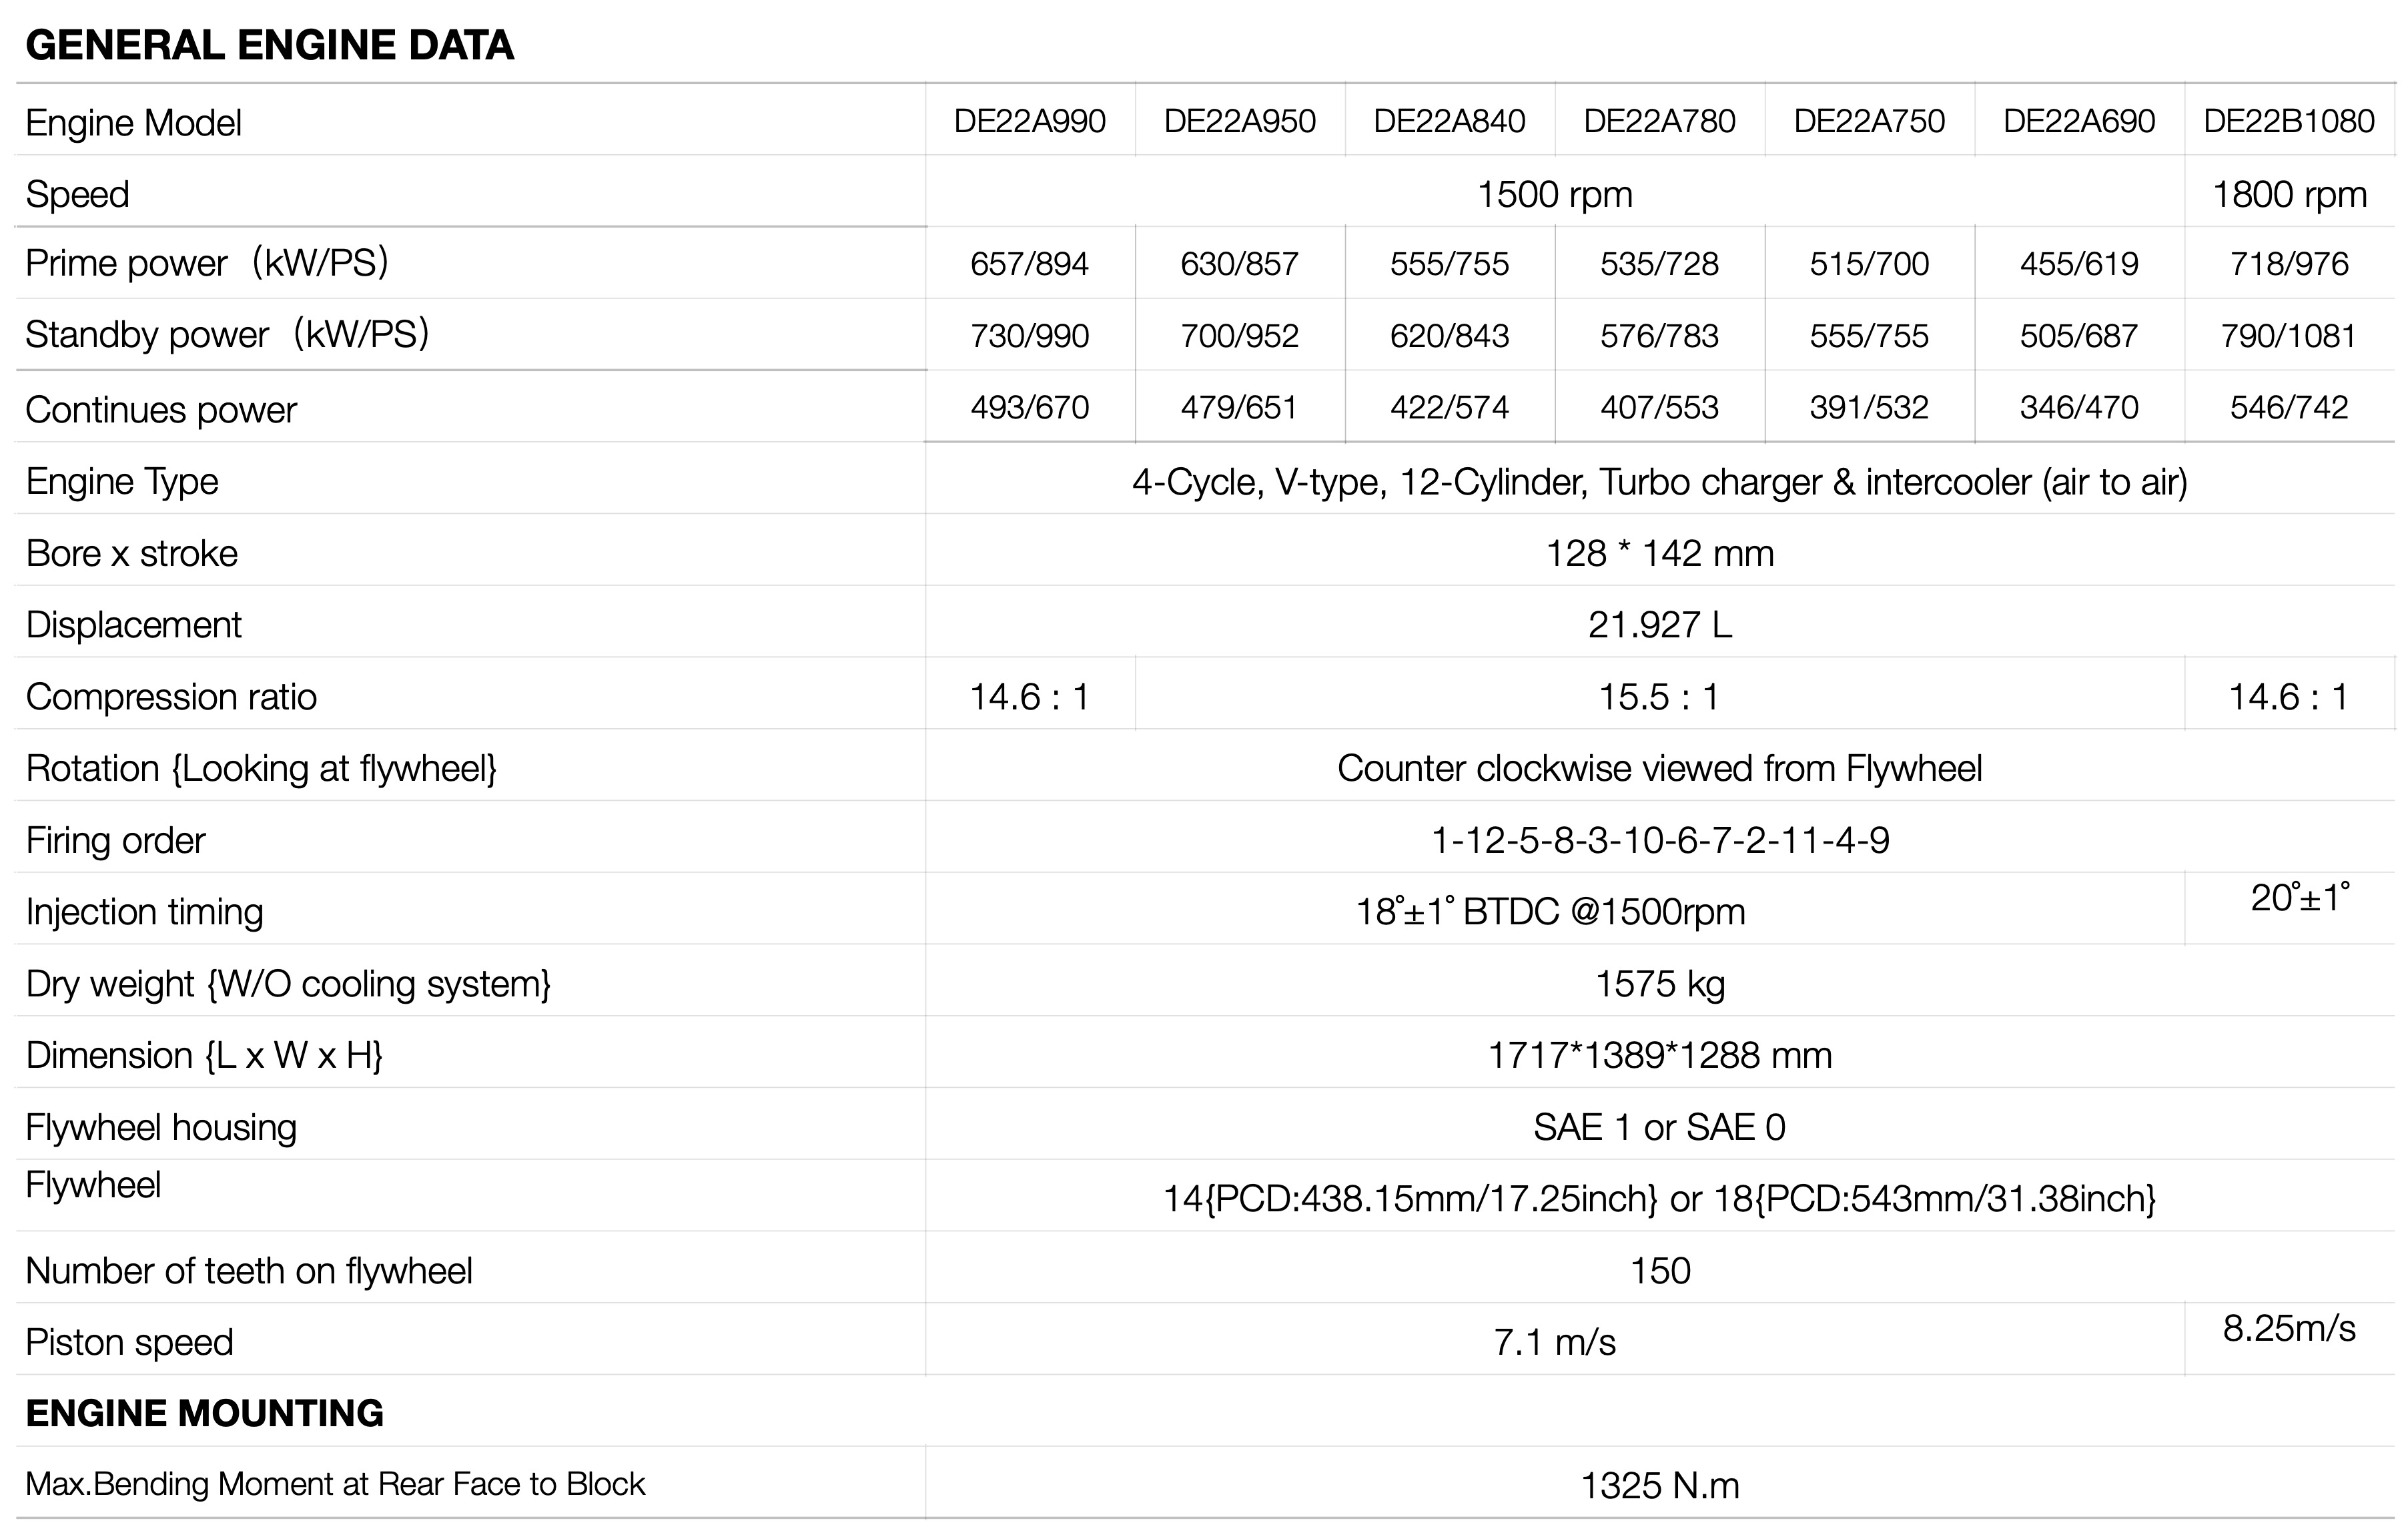Click prime power value 455/619
The width and height of the screenshot is (2408, 1537).
(x=2079, y=264)
